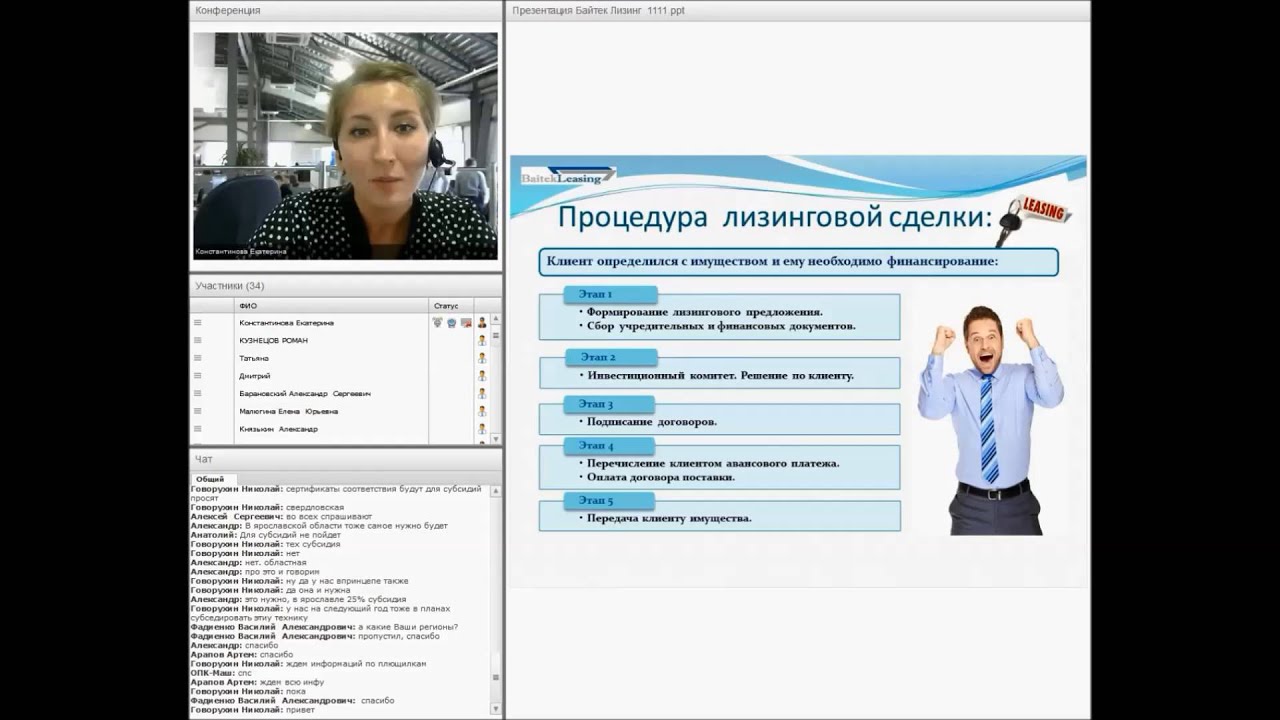Click user icon for Малогина Елена Юрьевна
The image size is (1280, 720).
[x=482, y=411]
